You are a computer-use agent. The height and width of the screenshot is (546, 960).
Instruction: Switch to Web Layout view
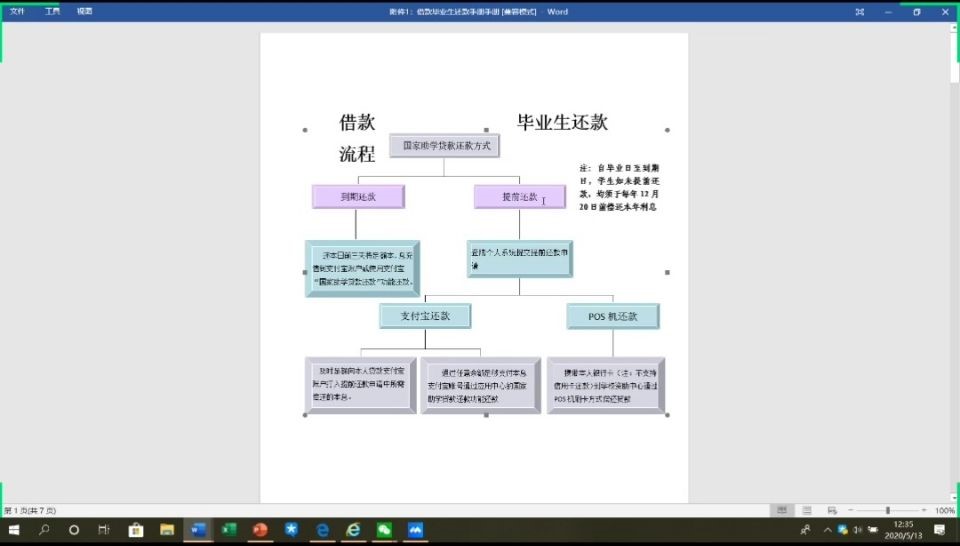pyautogui.click(x=829, y=510)
